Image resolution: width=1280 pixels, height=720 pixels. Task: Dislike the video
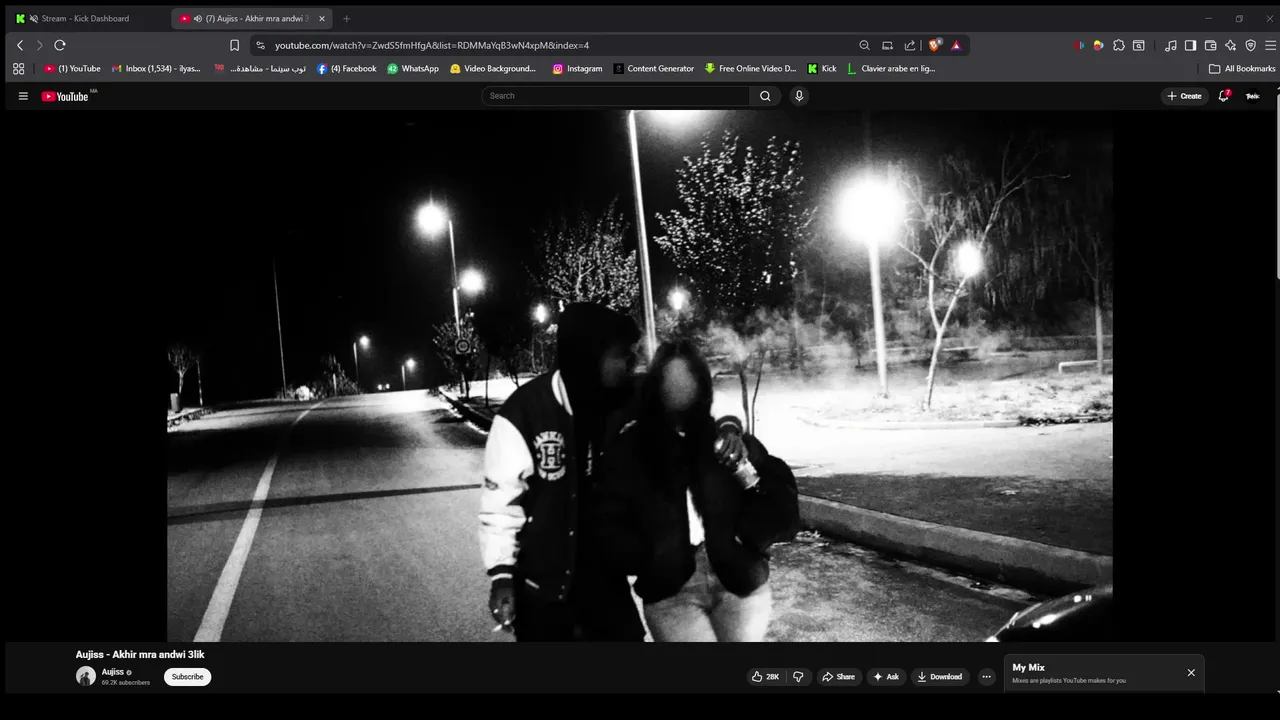(x=798, y=677)
